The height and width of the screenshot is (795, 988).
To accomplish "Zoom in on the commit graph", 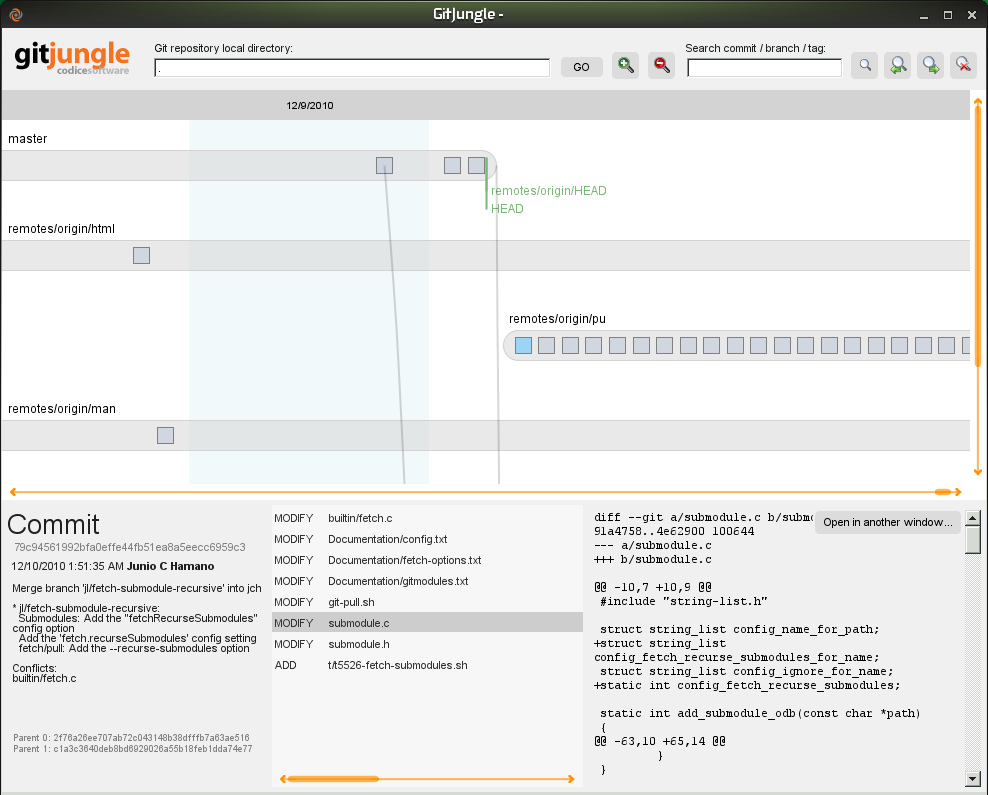I will (626, 66).
